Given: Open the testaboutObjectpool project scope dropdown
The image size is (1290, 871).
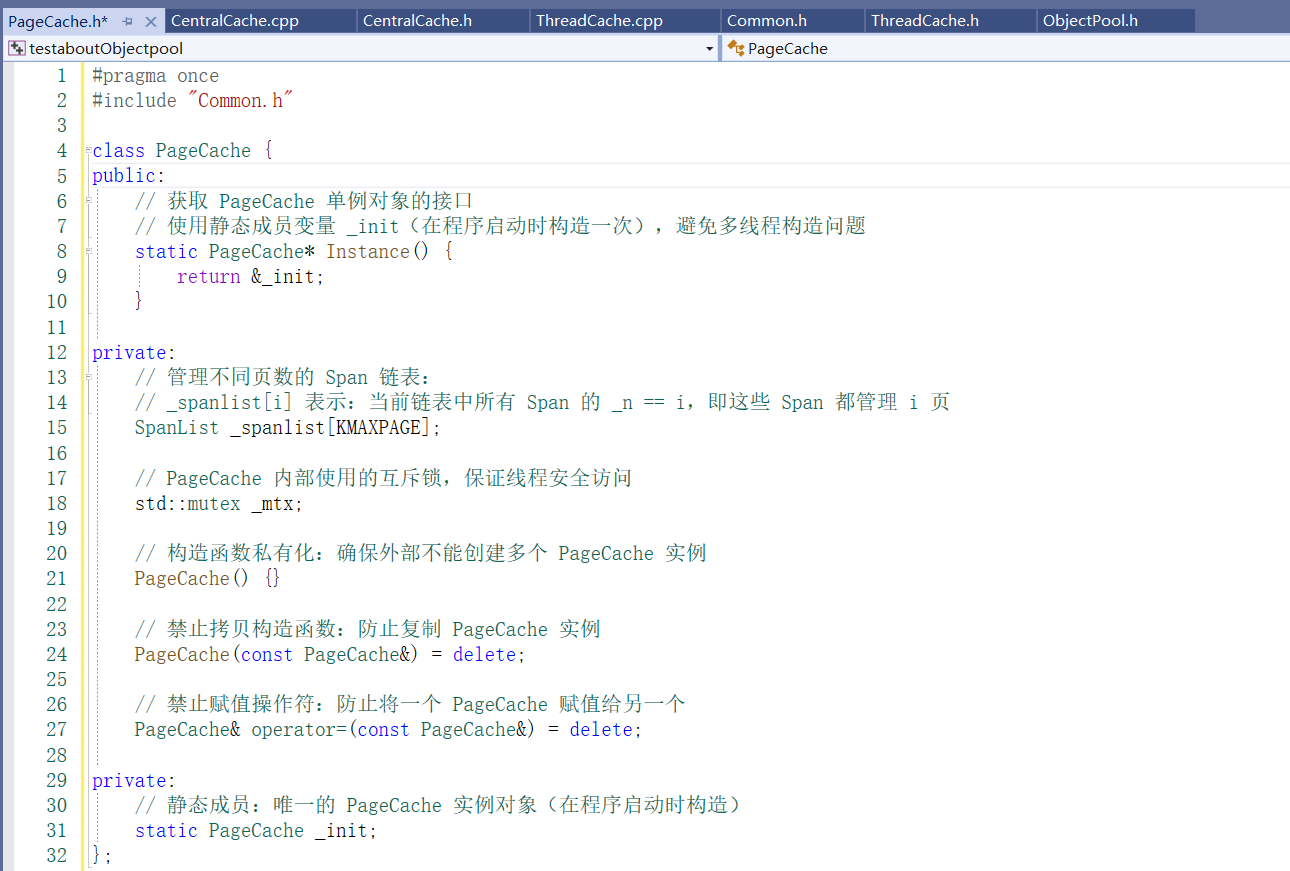Looking at the screenshot, I should [x=709, y=48].
